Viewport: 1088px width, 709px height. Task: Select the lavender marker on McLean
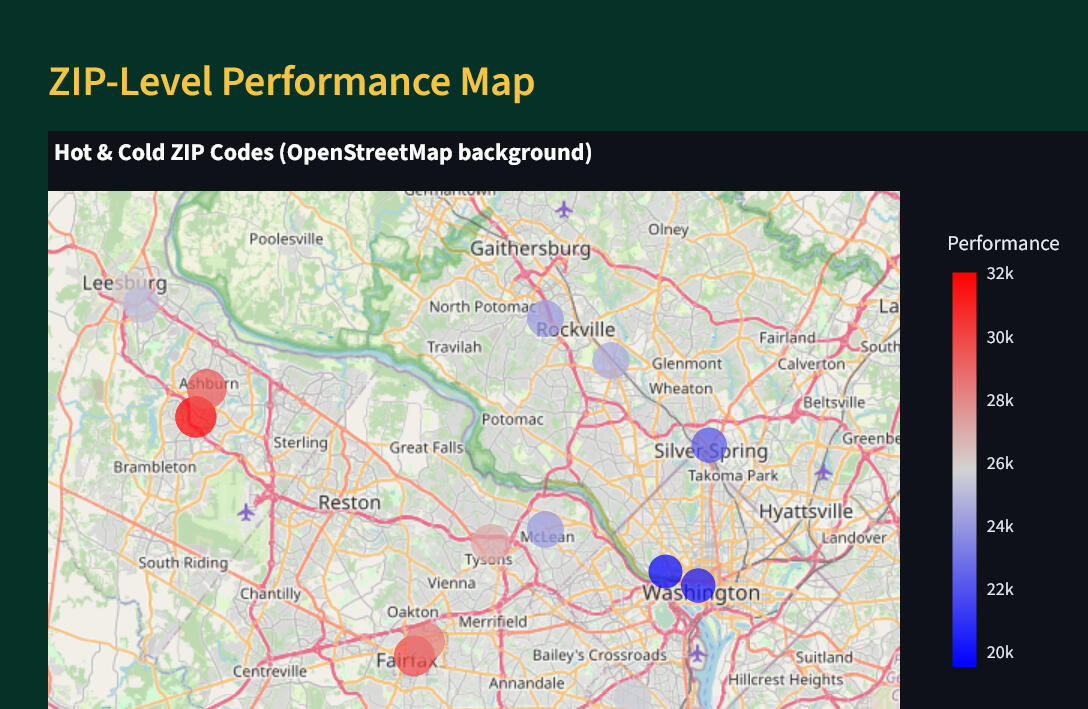coord(545,530)
